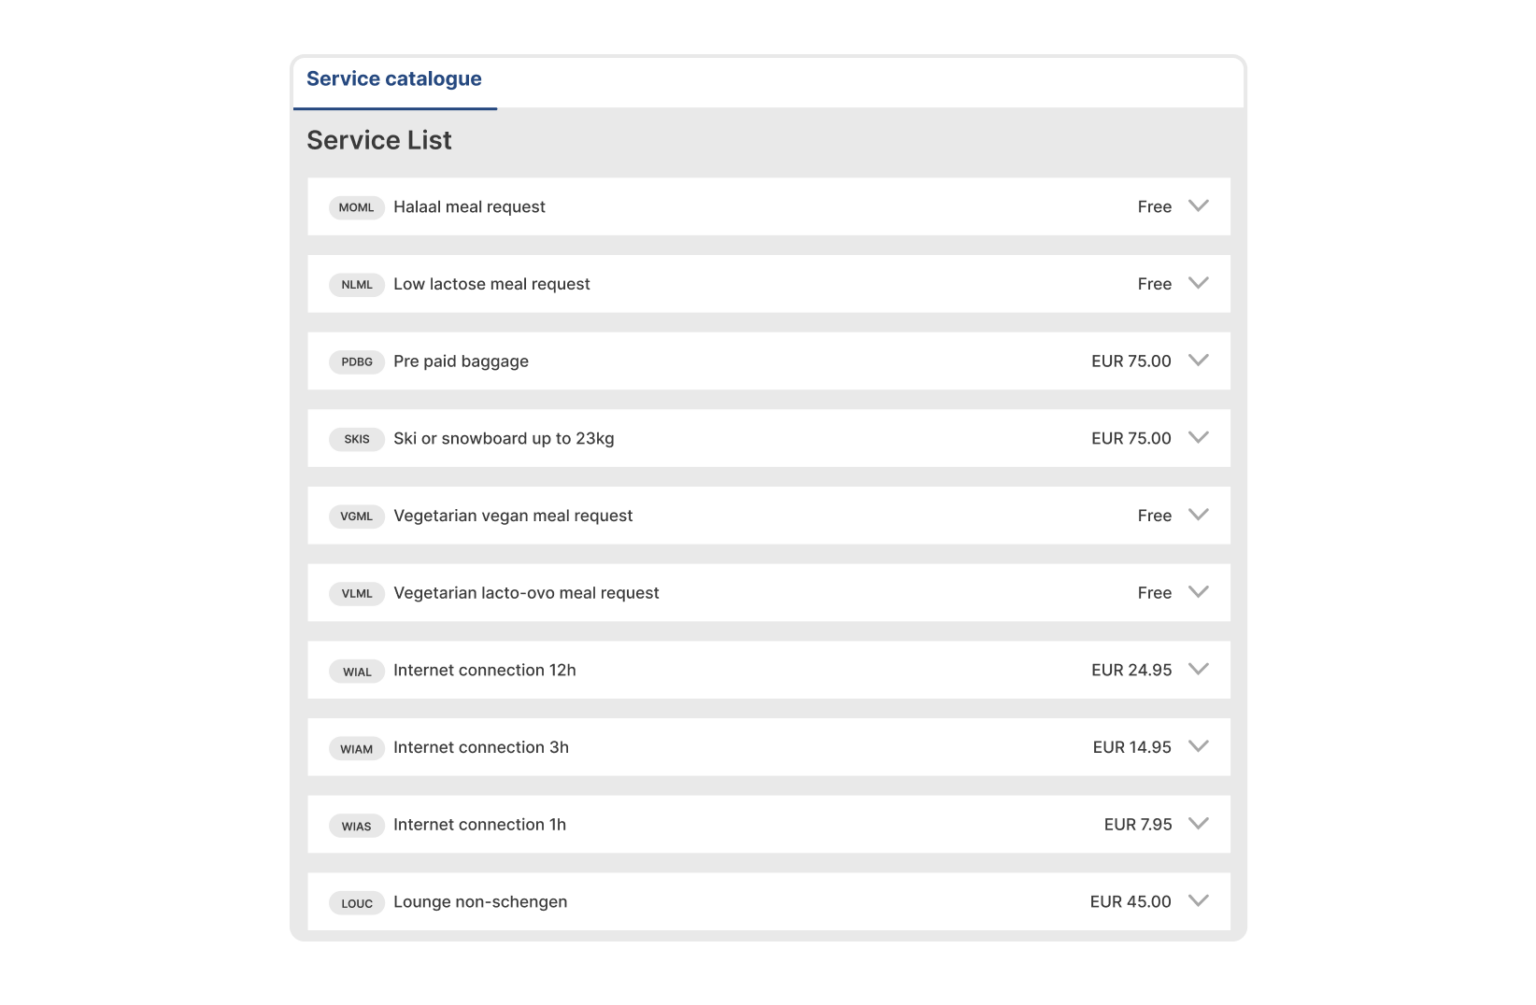1536x1005 pixels.
Task: Expand the Halaal meal request chevron
Action: (1198, 206)
